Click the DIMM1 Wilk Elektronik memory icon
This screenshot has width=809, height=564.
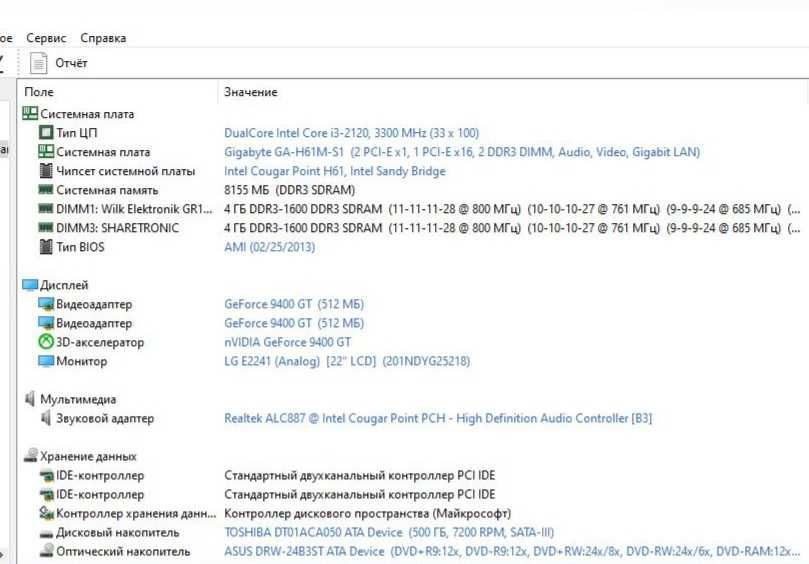pyautogui.click(x=46, y=209)
